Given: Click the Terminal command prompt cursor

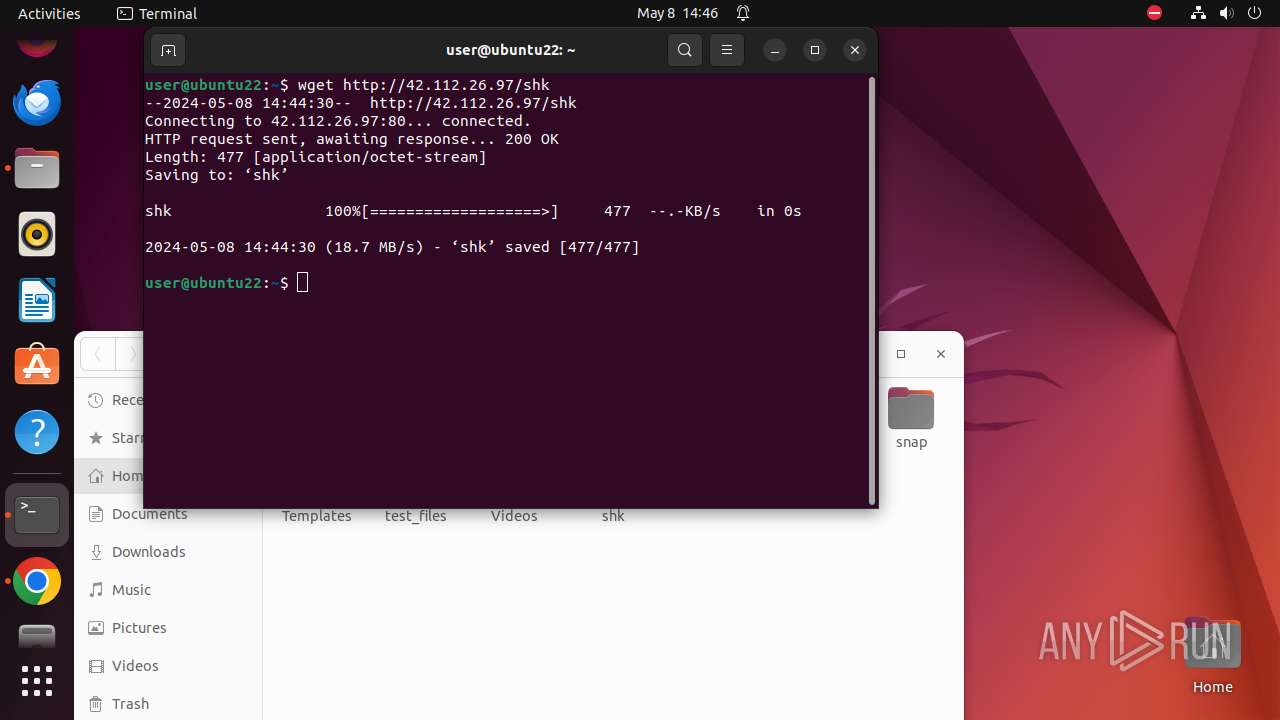Looking at the screenshot, I should pyautogui.click(x=303, y=283).
